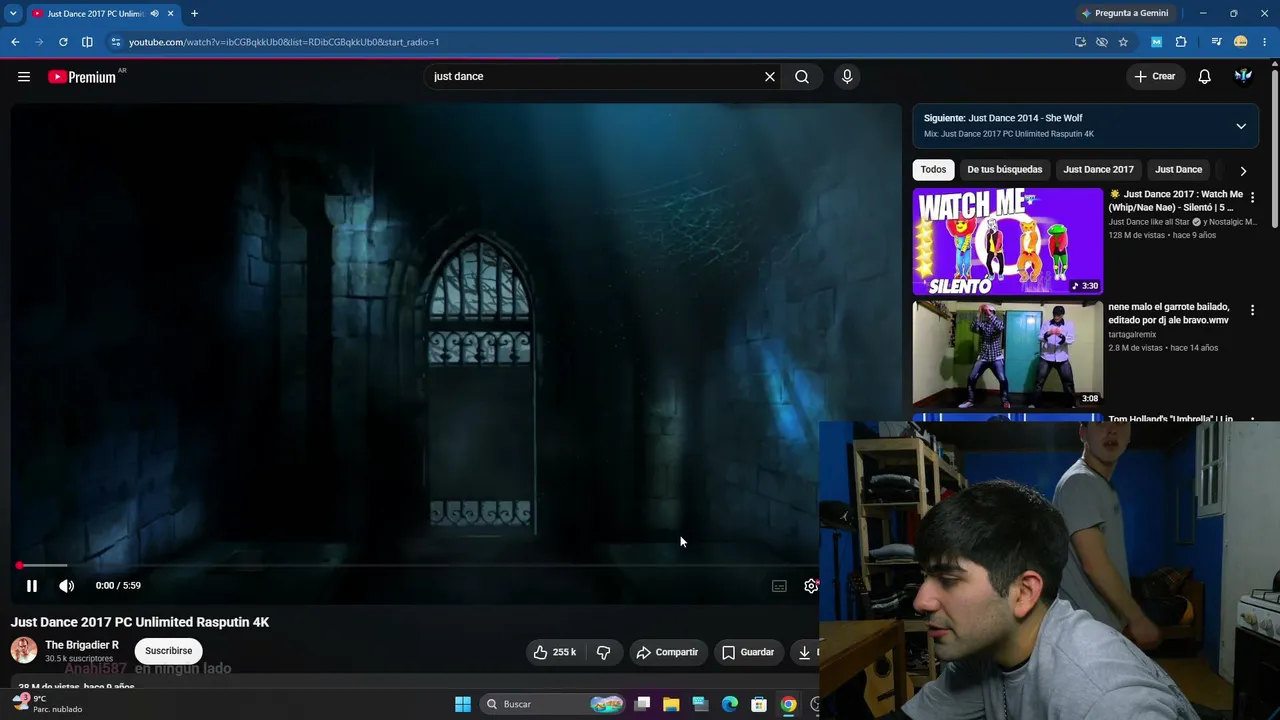
Task: Expand the mix playlist panel chevron
Action: tap(1241, 126)
